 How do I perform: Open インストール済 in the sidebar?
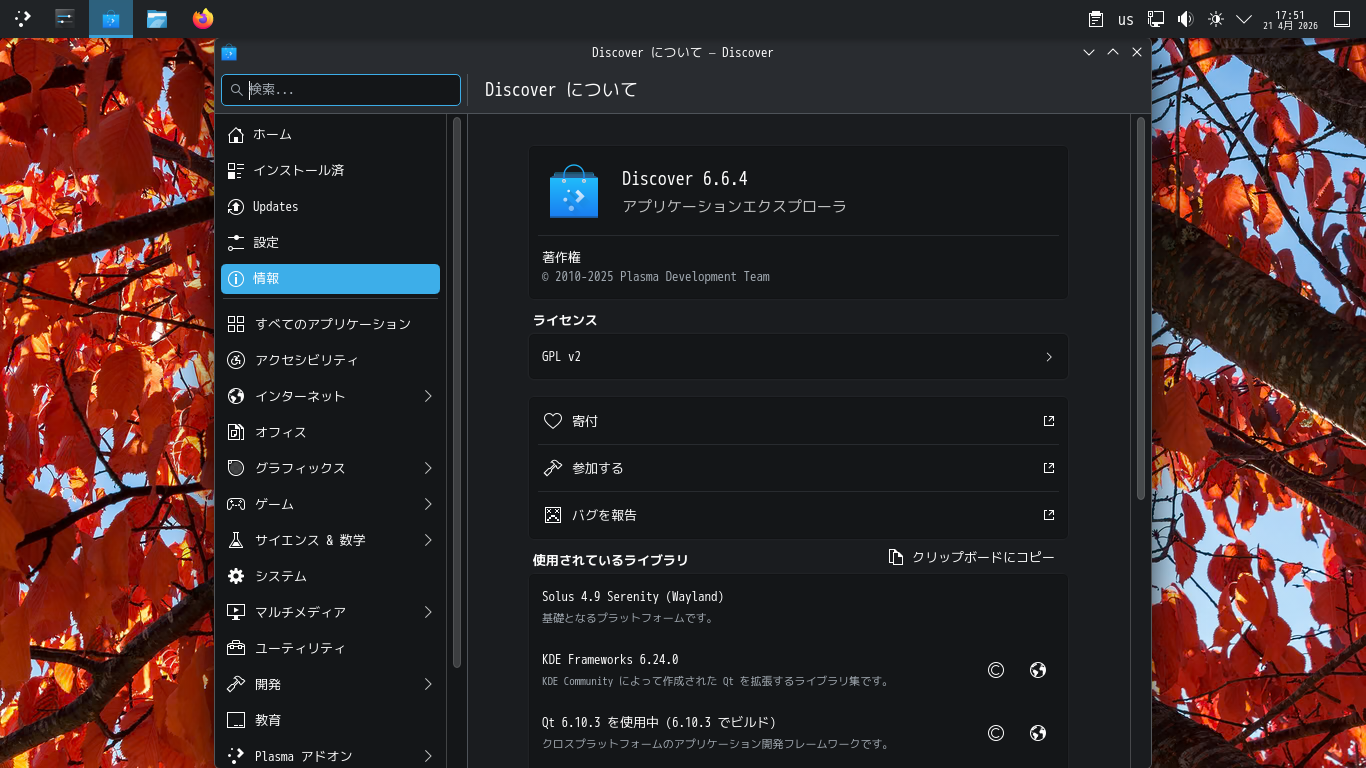(330, 171)
